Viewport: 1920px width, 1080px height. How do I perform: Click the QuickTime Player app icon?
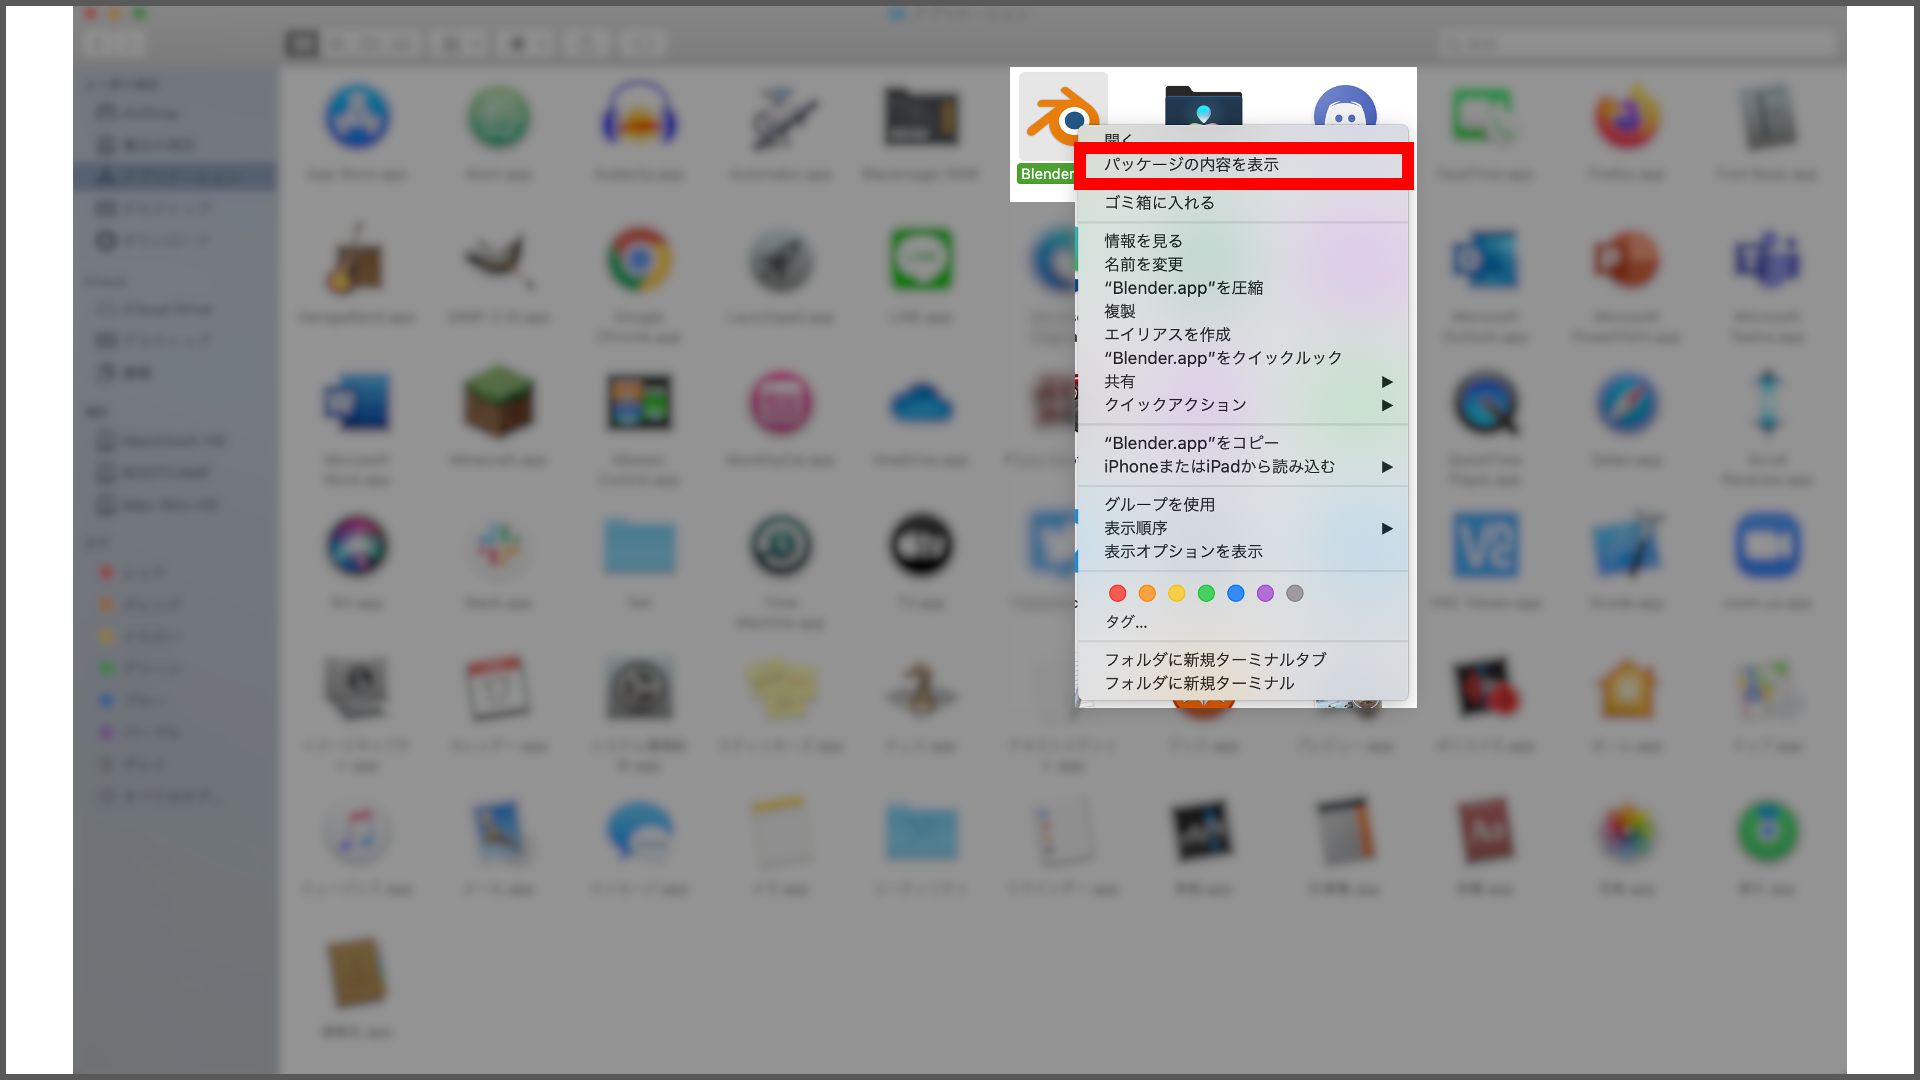(x=1485, y=403)
